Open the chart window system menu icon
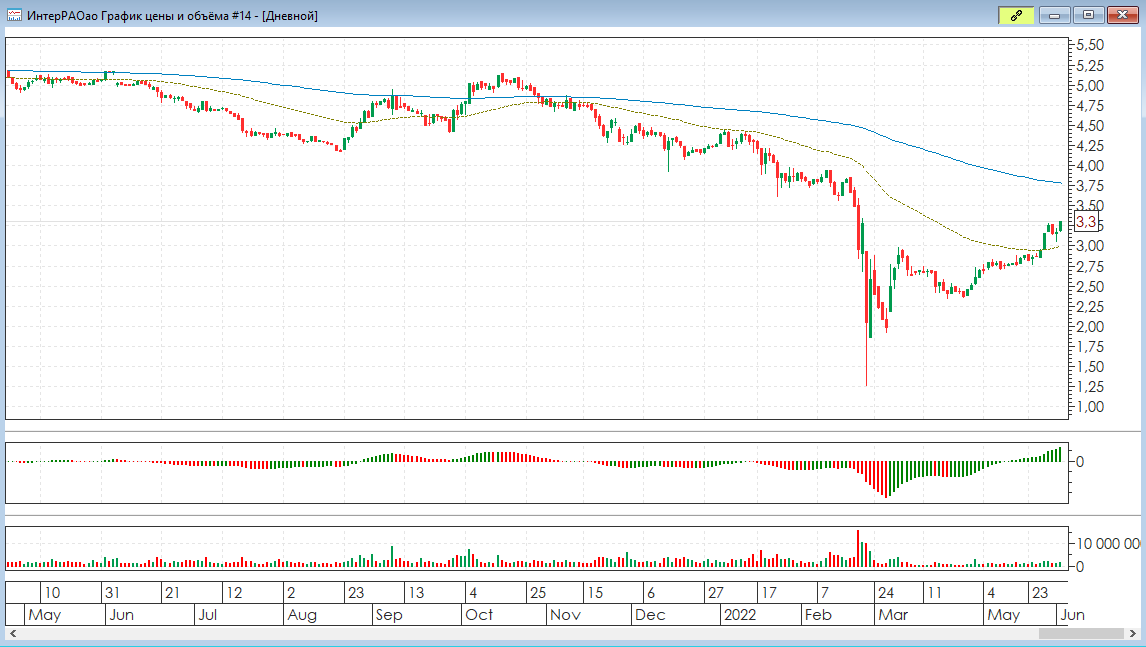The height and width of the screenshot is (647, 1146). pyautogui.click(x=14, y=15)
